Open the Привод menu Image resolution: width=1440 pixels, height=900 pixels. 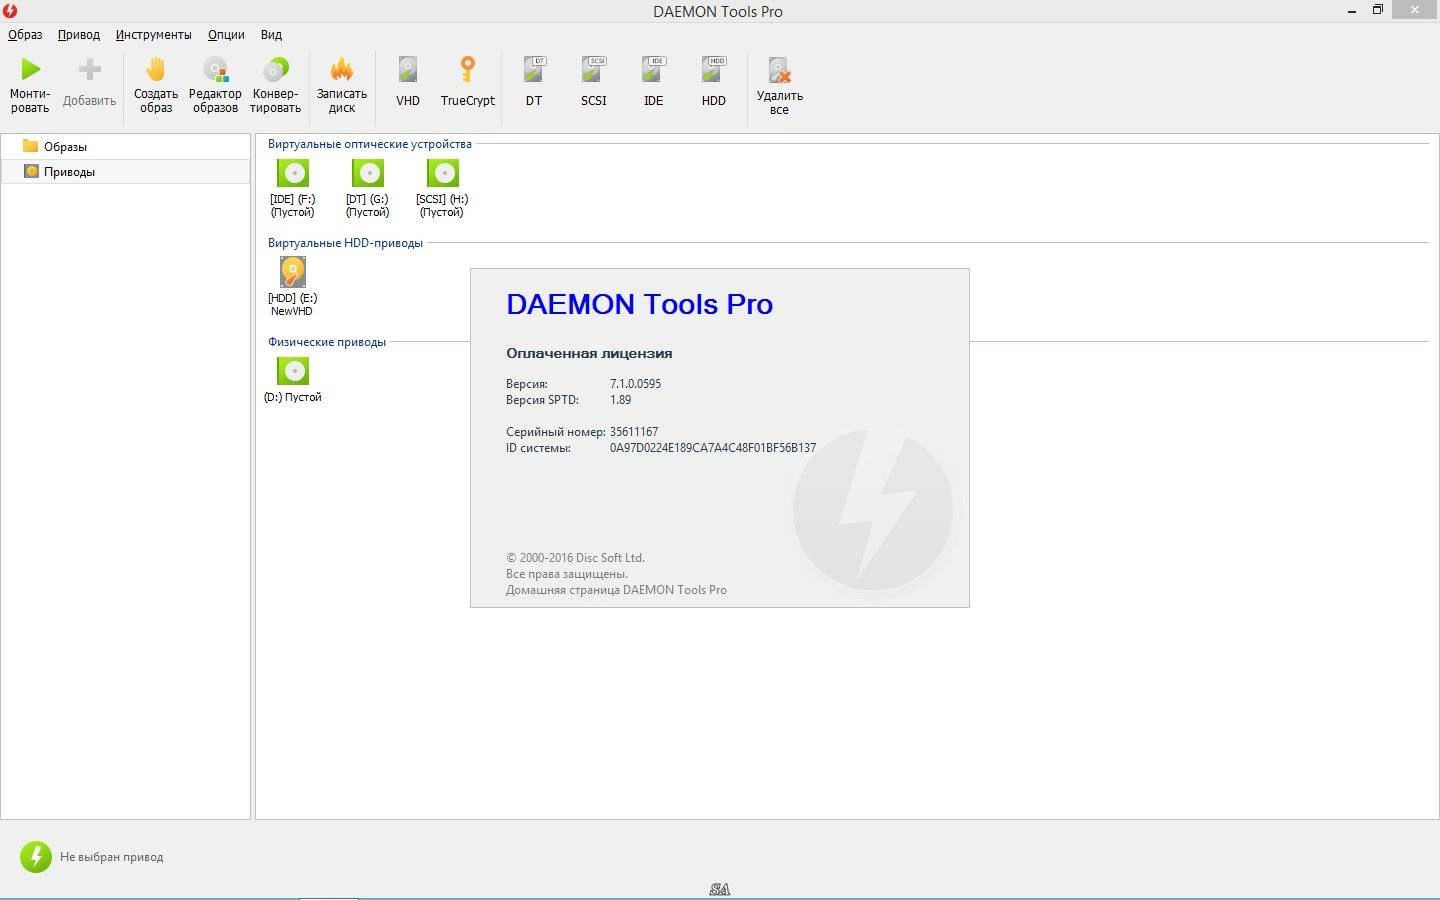tap(79, 34)
